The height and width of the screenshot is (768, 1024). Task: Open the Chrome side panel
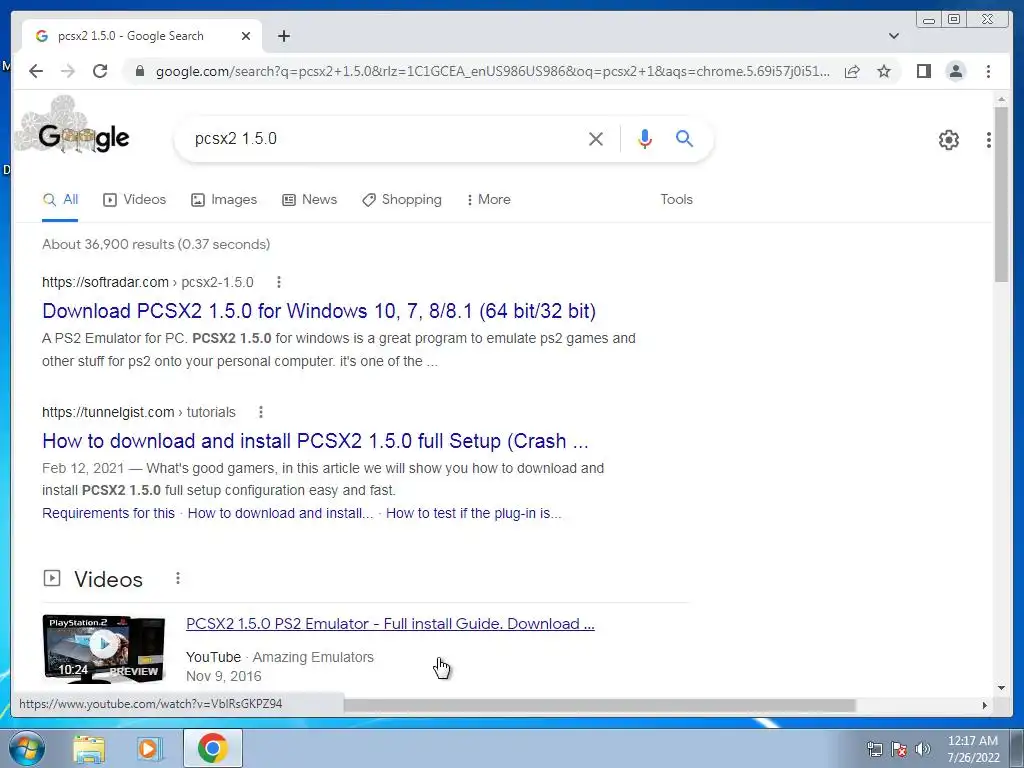pyautogui.click(x=923, y=71)
